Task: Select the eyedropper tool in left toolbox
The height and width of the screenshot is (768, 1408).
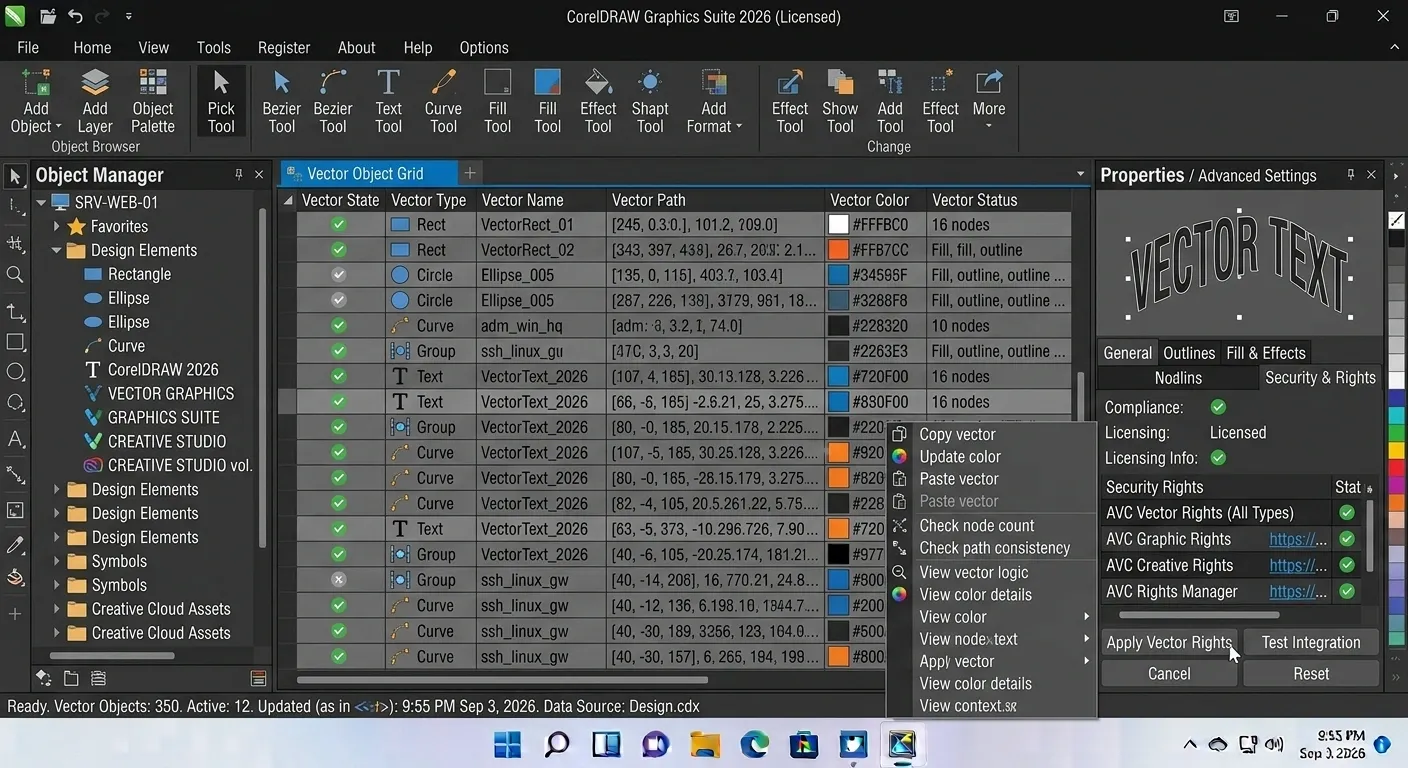Action: [15, 545]
